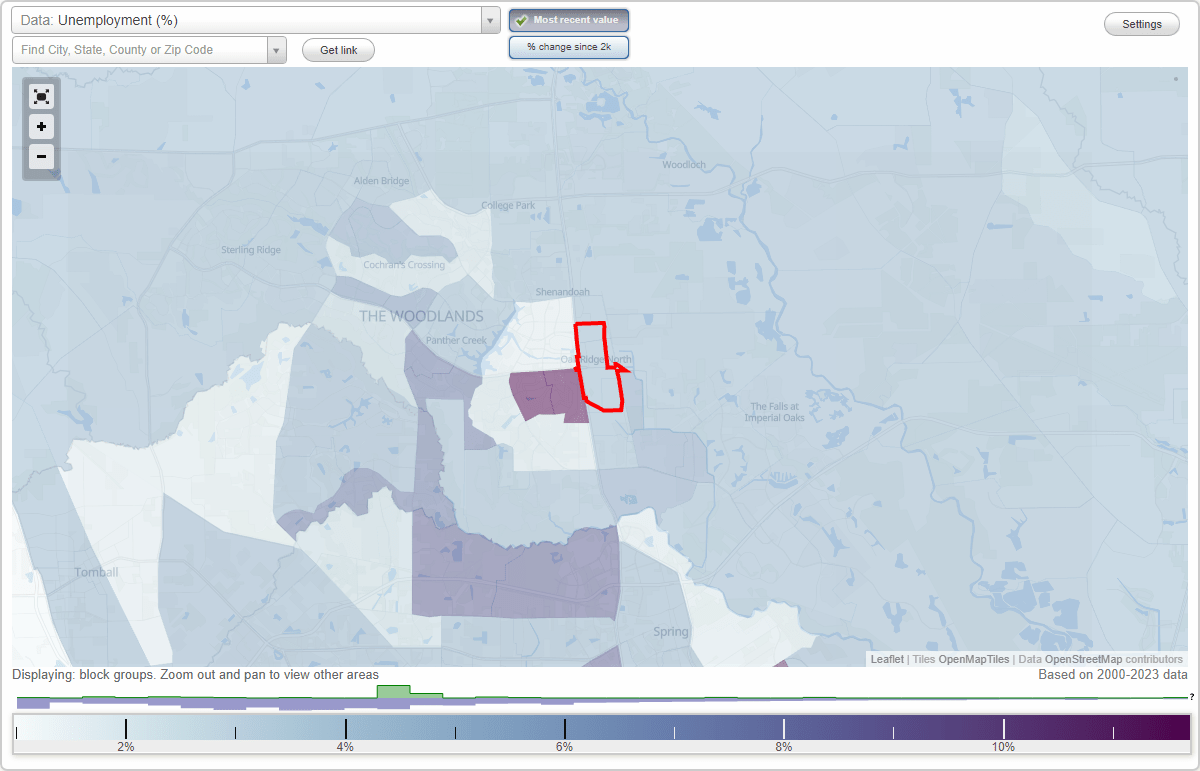Click the Sterling Ridge map label
This screenshot has width=1200, height=771.
point(251,249)
